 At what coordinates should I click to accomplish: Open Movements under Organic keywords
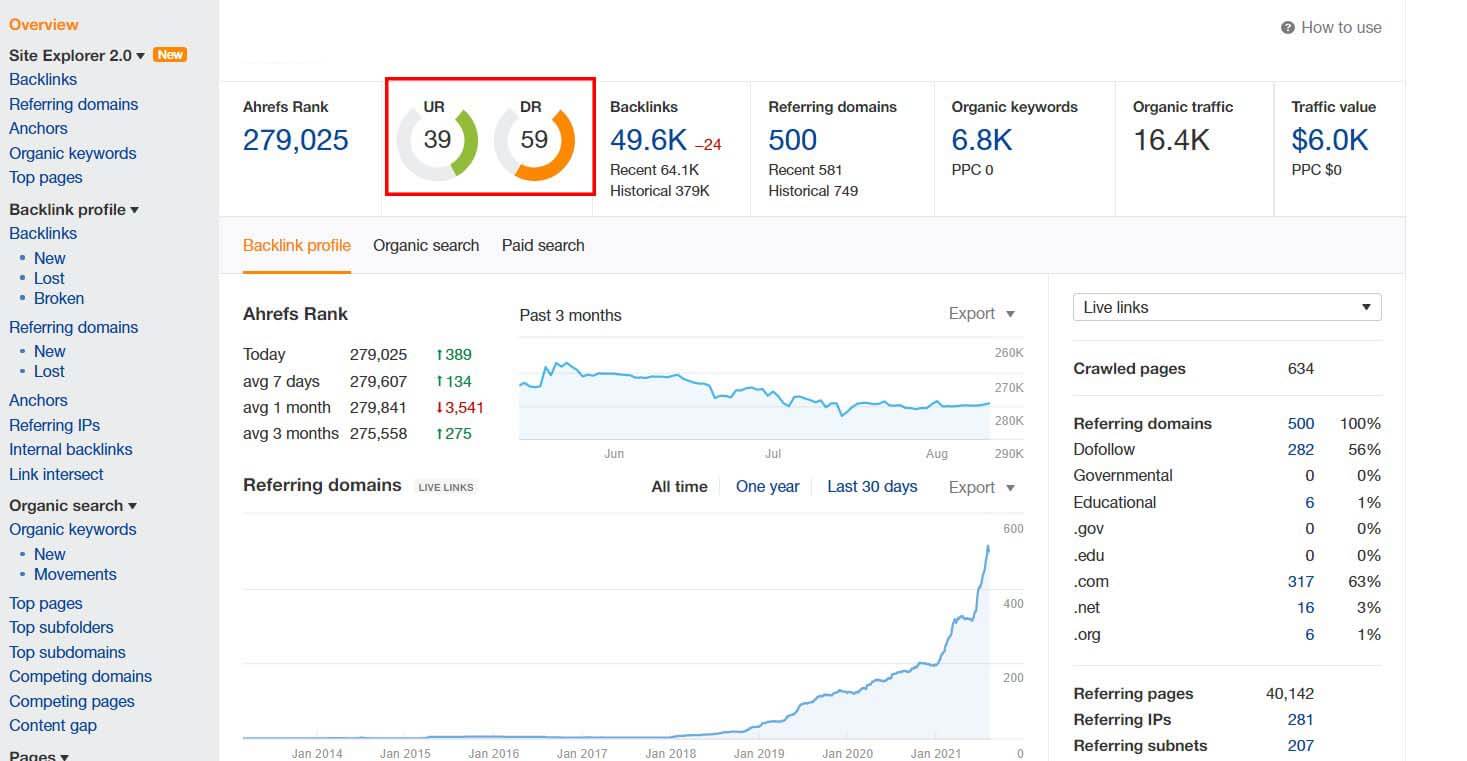tap(75, 574)
